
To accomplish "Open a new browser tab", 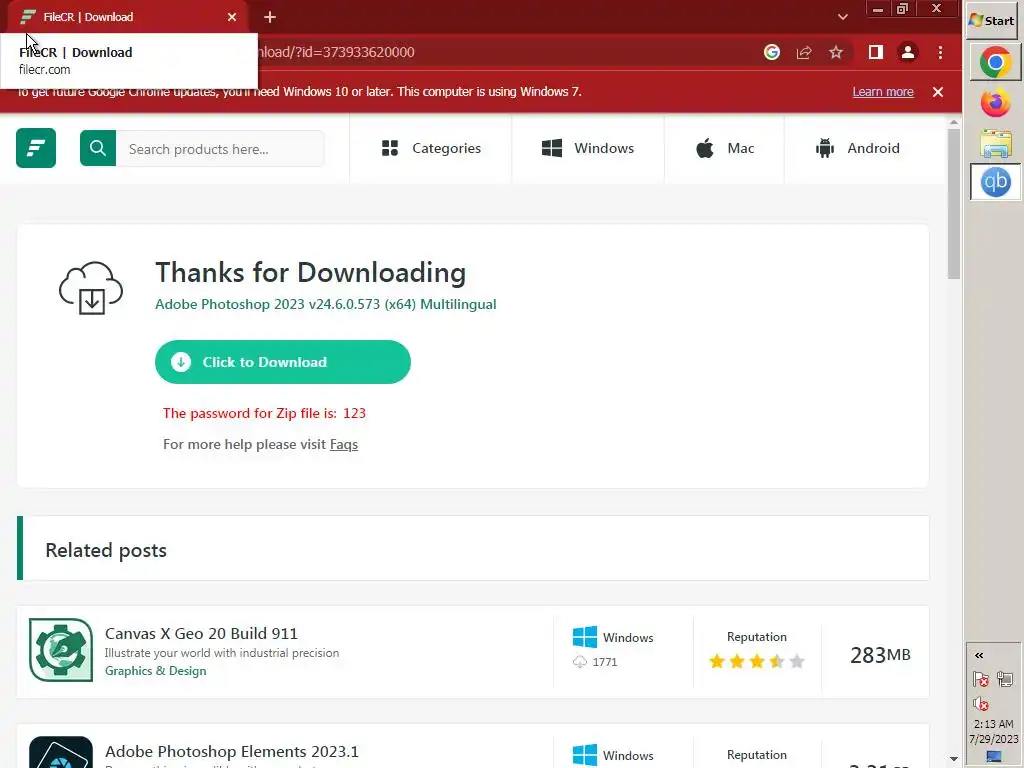I will (270, 17).
